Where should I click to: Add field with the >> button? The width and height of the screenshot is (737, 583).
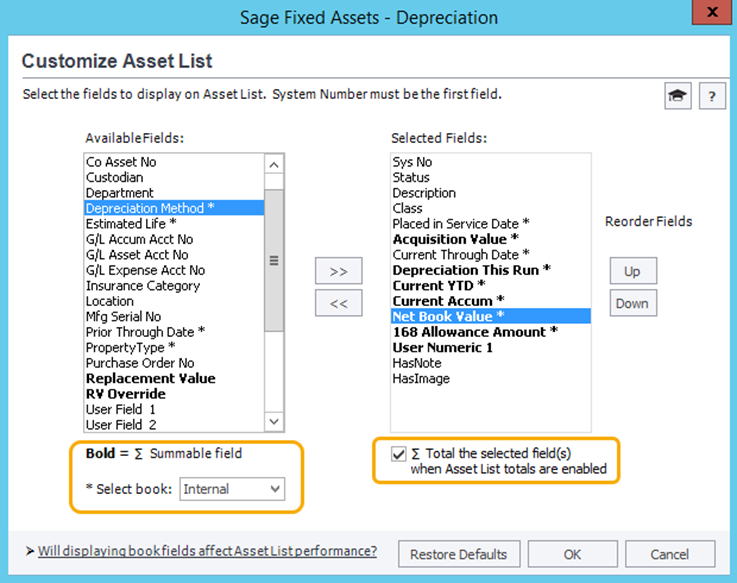(338, 271)
